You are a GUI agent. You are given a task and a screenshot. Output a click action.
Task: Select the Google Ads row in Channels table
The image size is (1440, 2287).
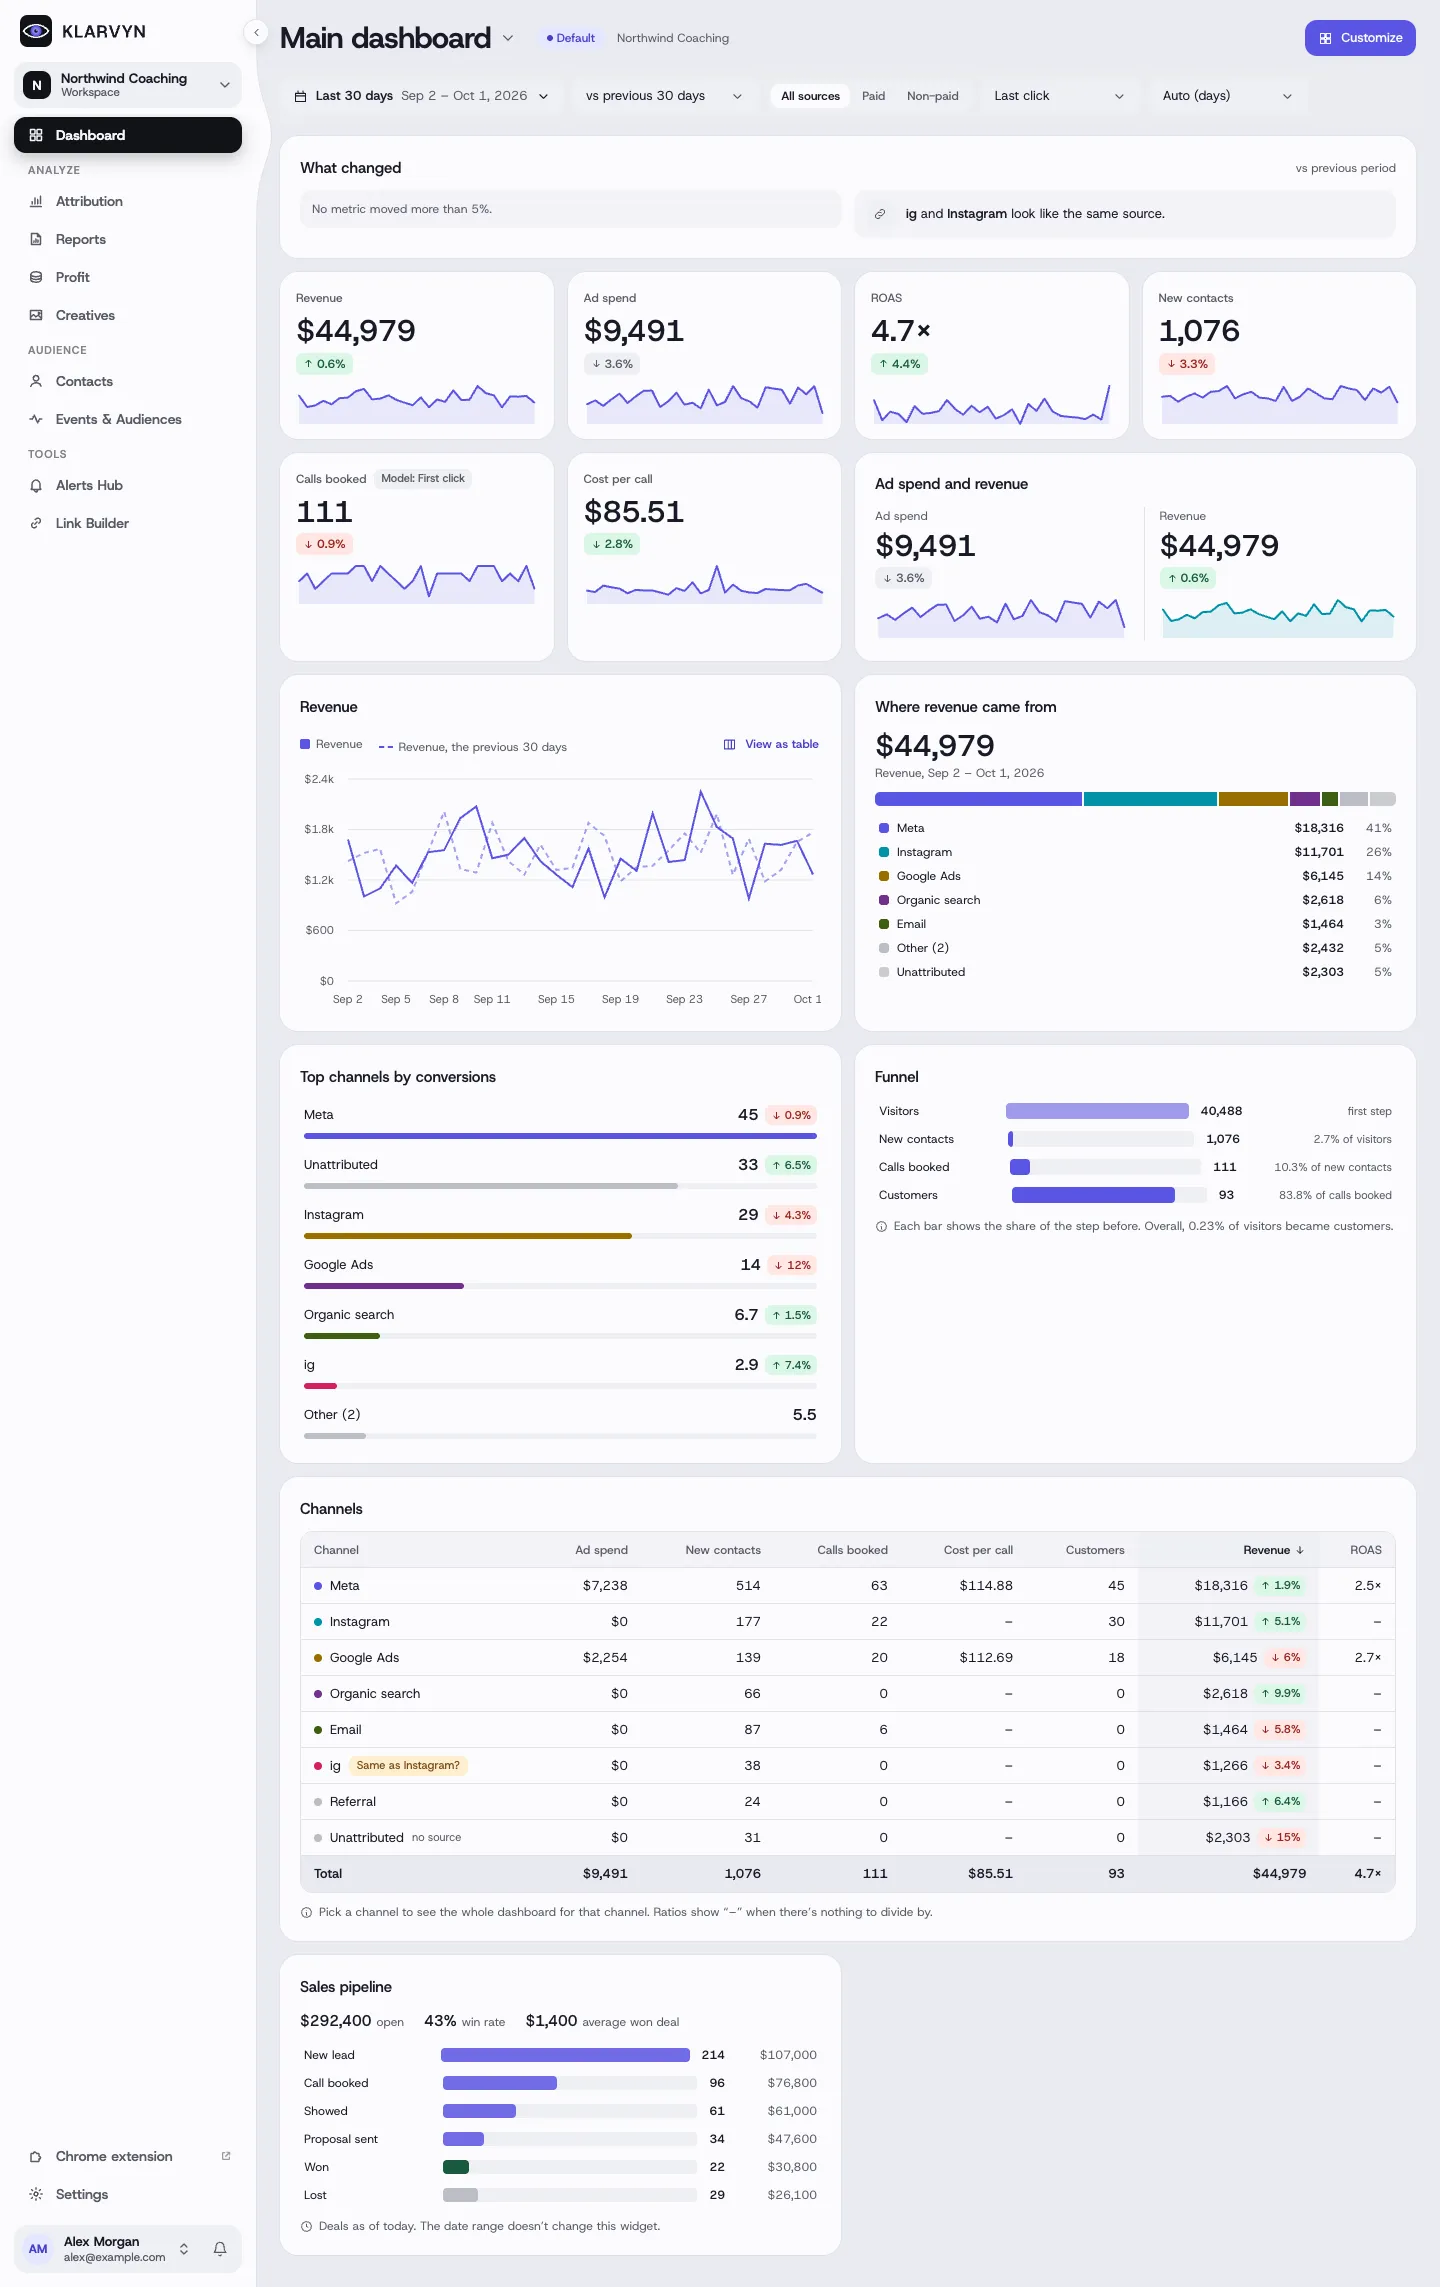click(847, 1657)
